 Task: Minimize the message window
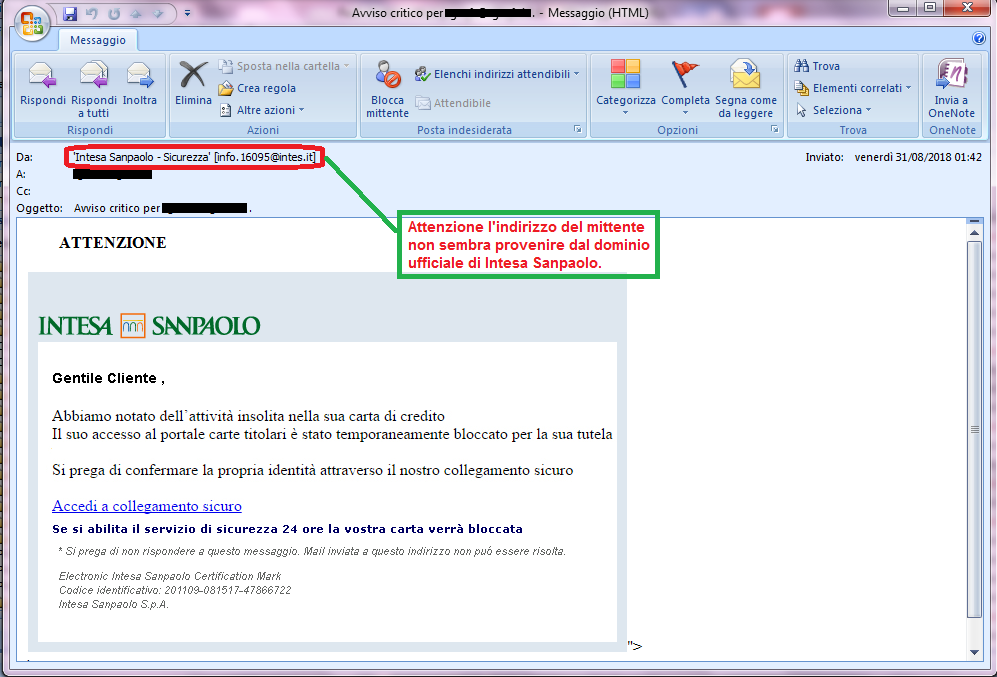tap(903, 8)
